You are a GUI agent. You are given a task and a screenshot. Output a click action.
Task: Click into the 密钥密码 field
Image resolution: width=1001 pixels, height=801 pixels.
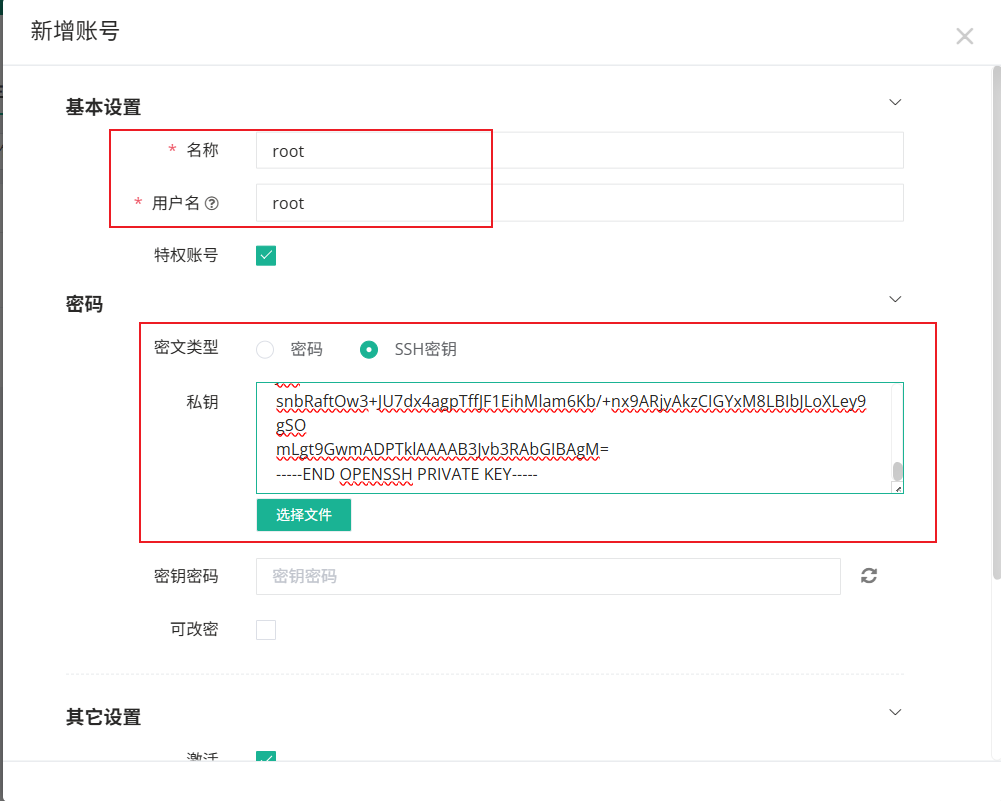547,577
